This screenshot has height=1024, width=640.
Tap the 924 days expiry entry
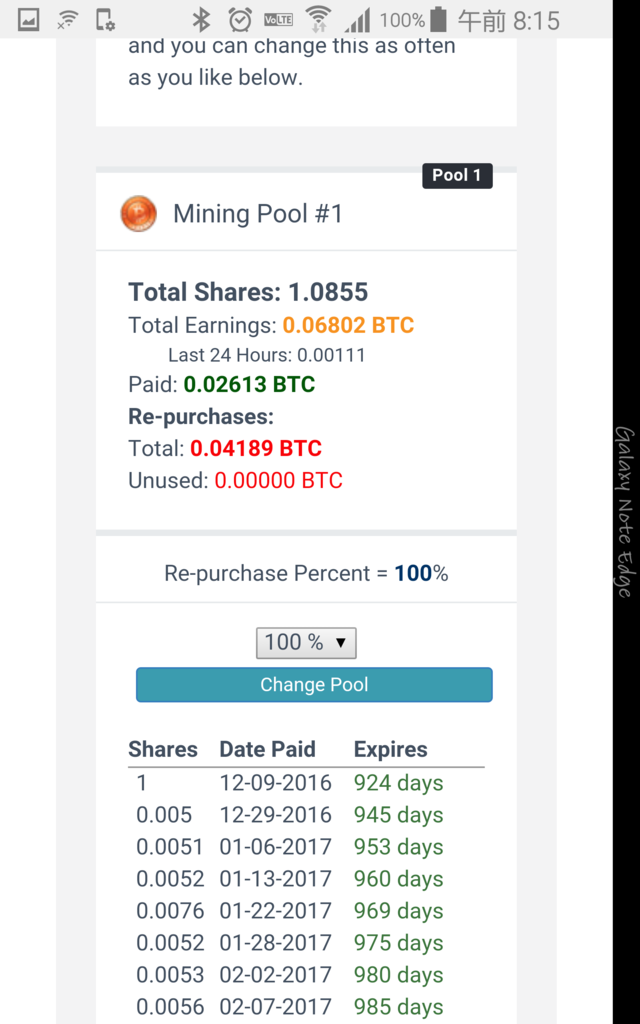click(398, 782)
